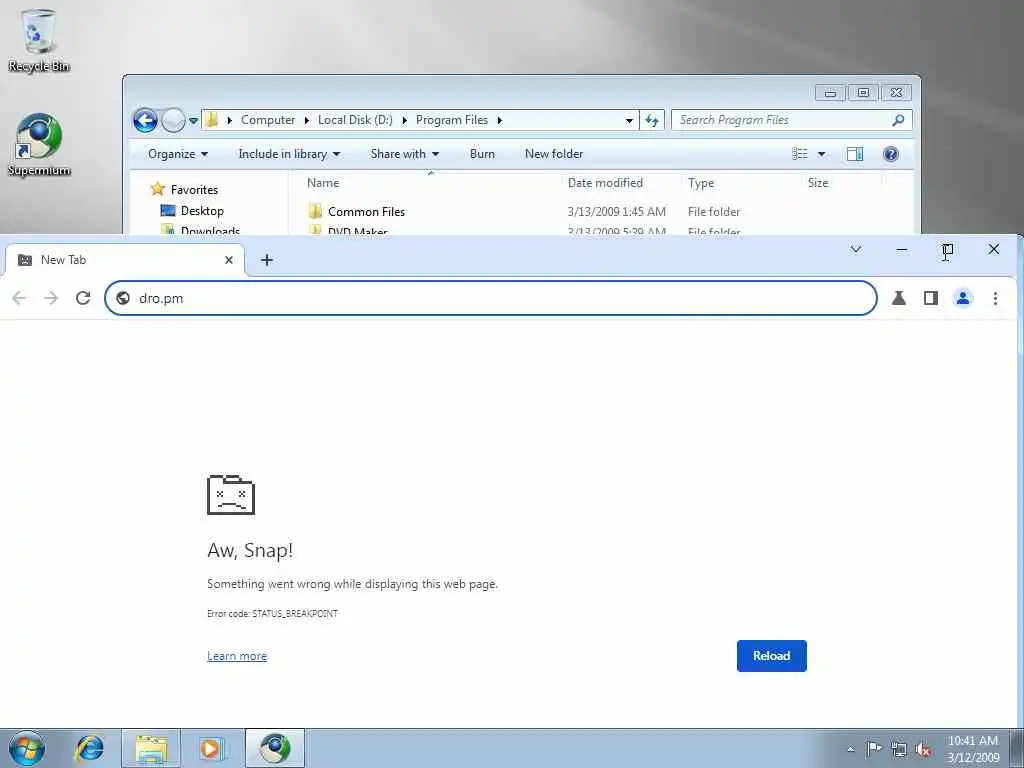Expand the arrow after the Program Files breadcrumb
Screen dimensions: 1024x768
click(500, 120)
